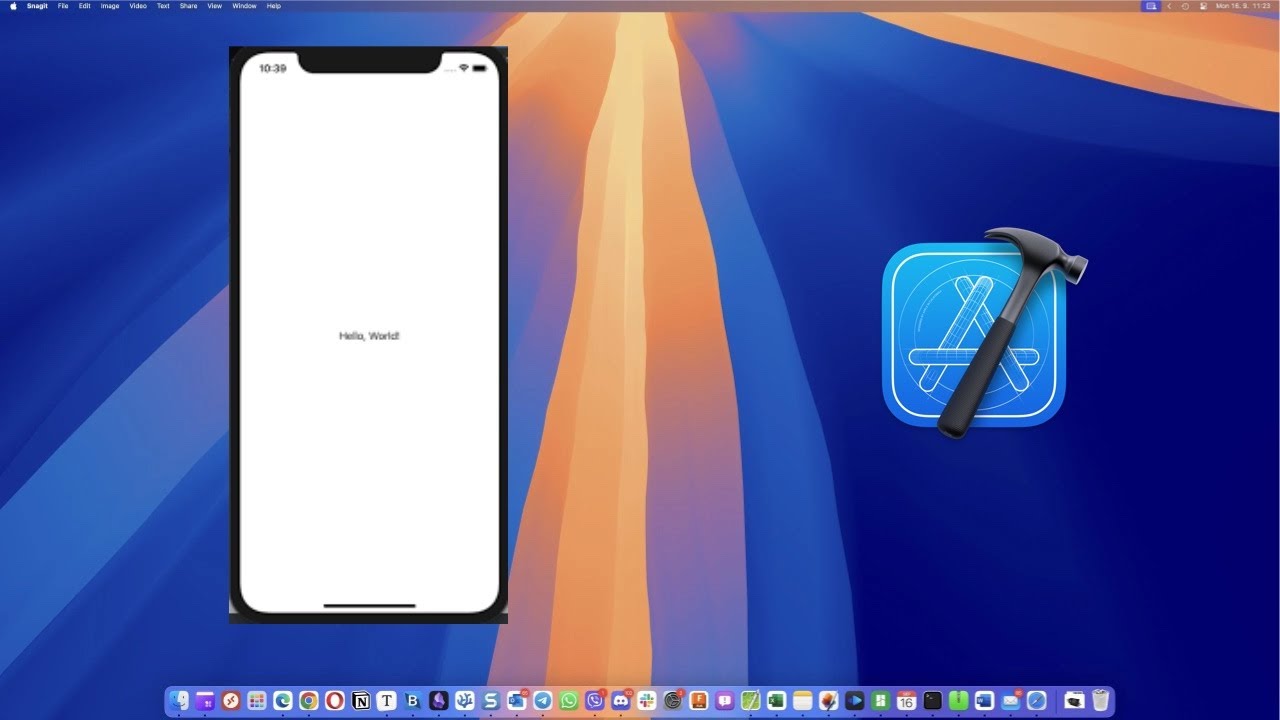The height and width of the screenshot is (720, 1280).
Task: Launch Terminal from the Dock
Action: point(932,701)
